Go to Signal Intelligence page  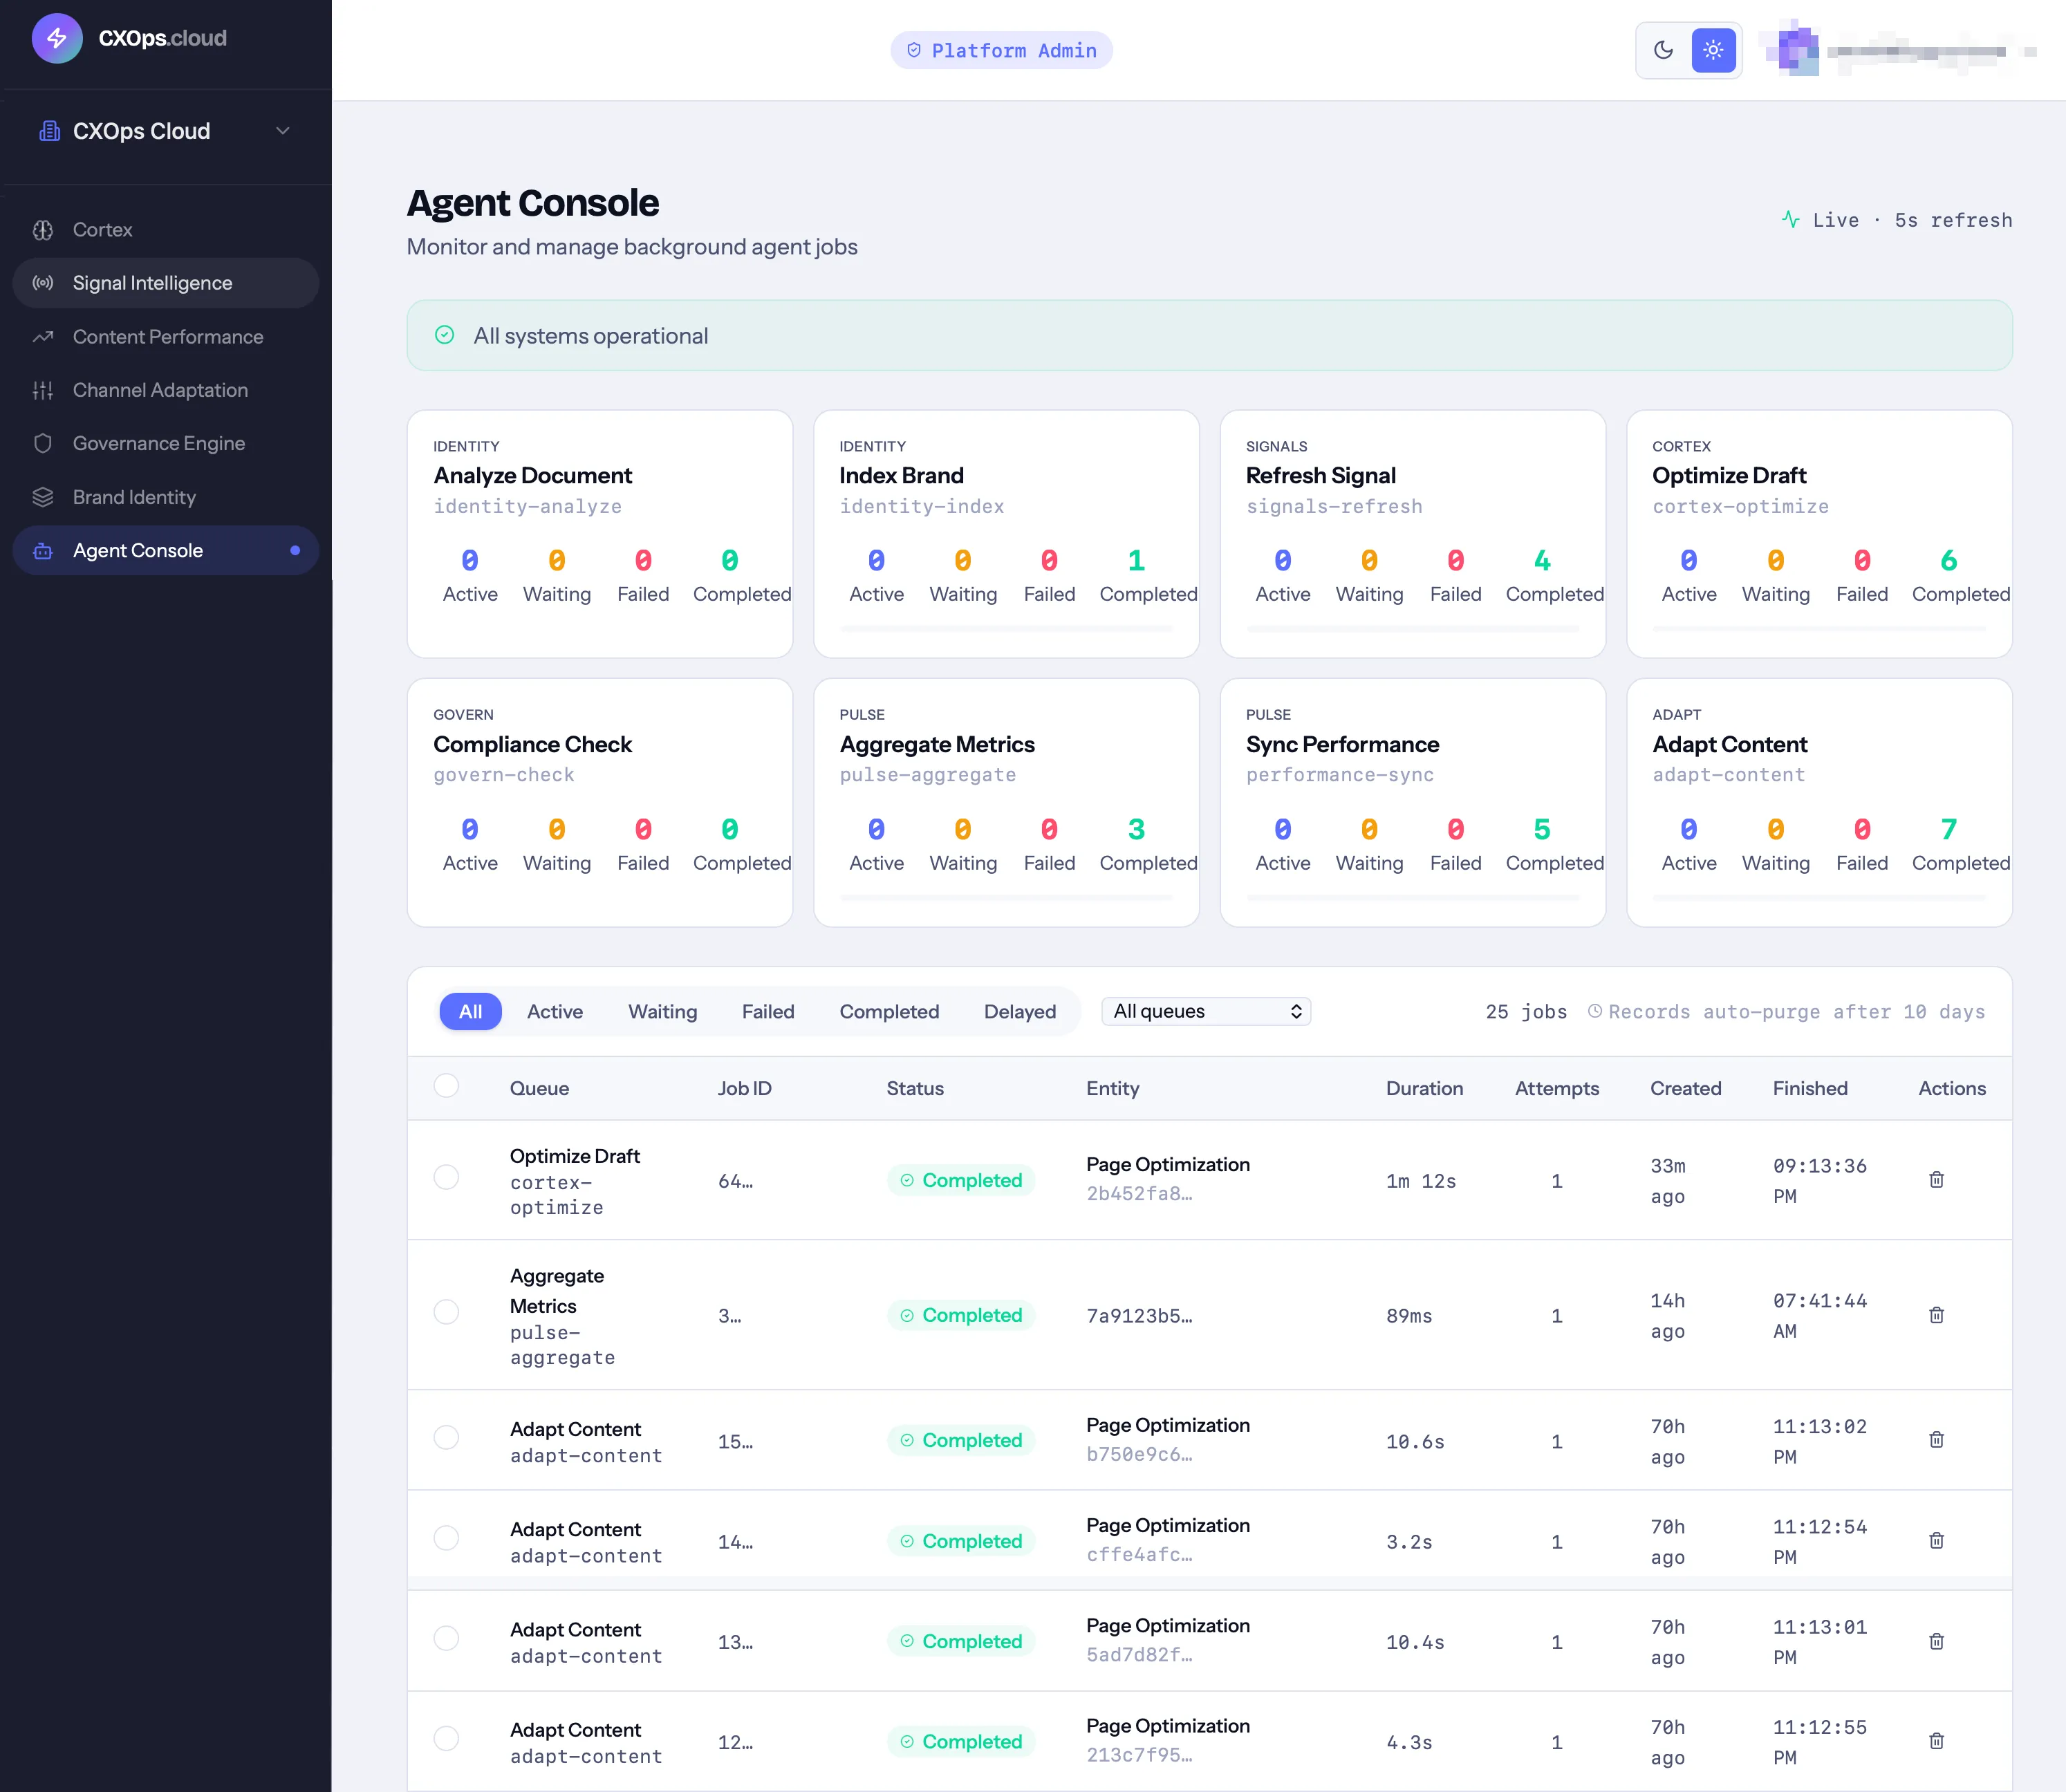coord(166,283)
